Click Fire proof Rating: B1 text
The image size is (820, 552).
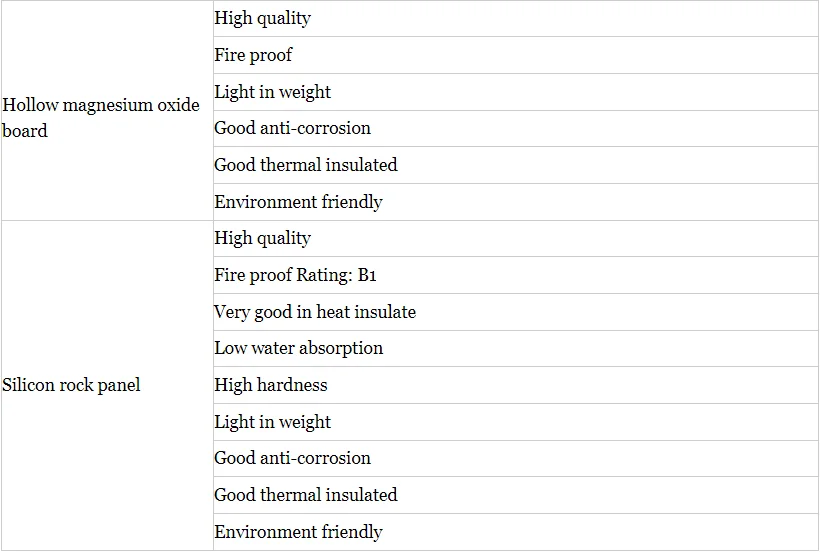tap(295, 275)
